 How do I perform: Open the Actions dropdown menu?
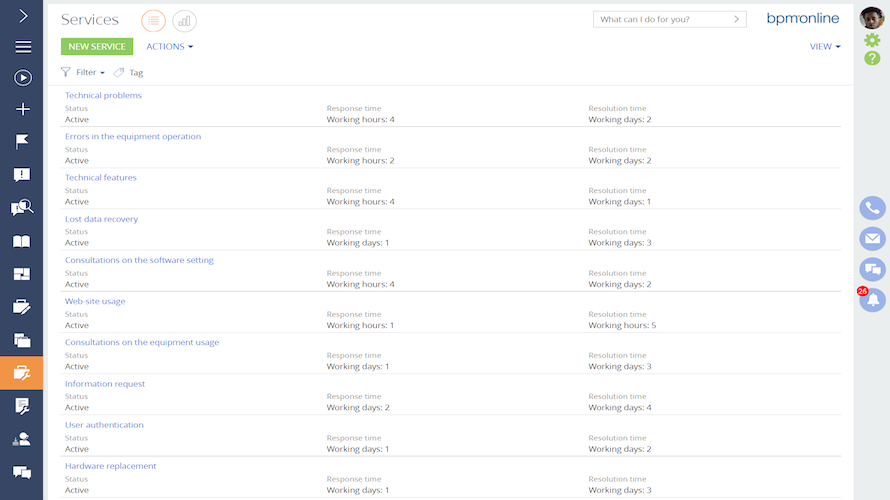[169, 46]
